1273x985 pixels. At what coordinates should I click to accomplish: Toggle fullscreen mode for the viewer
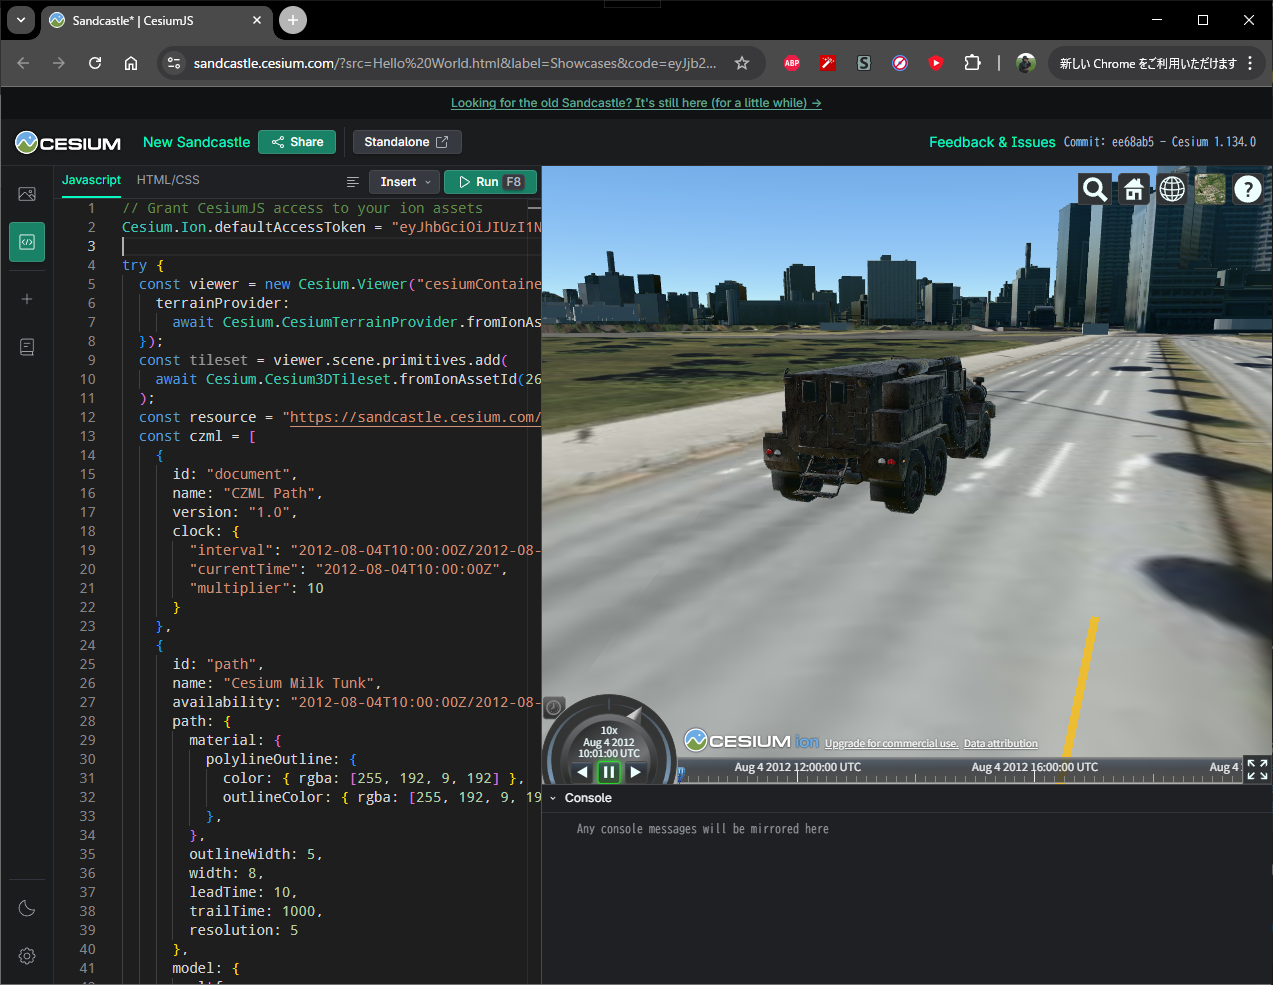[x=1257, y=769]
